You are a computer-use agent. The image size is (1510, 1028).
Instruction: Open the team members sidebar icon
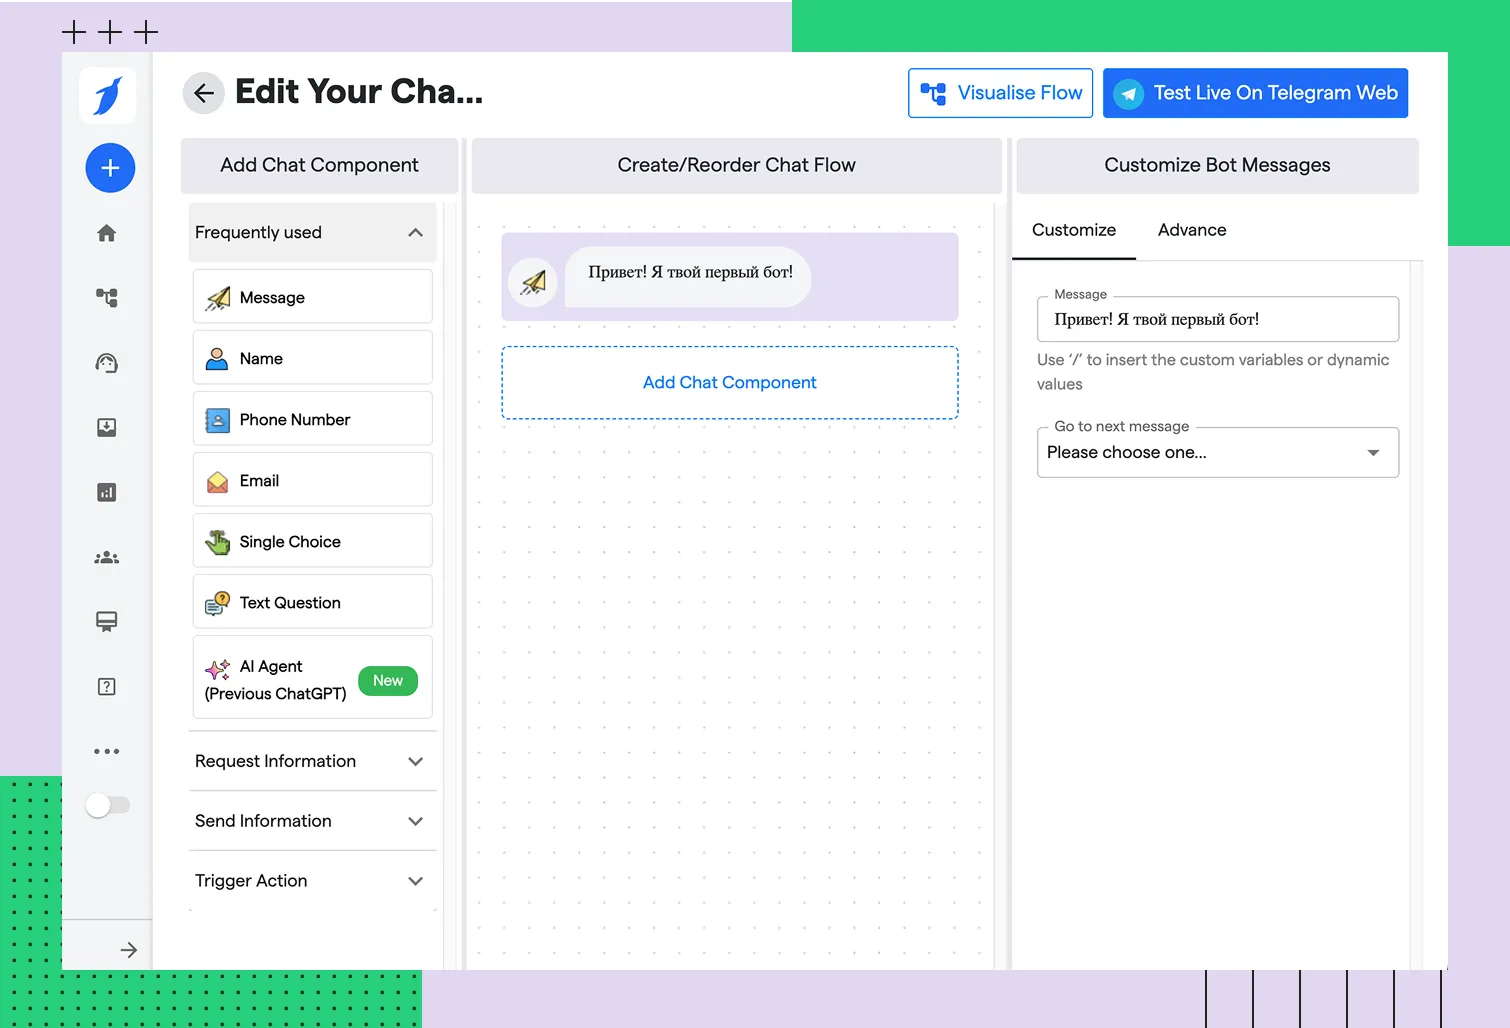(x=107, y=558)
